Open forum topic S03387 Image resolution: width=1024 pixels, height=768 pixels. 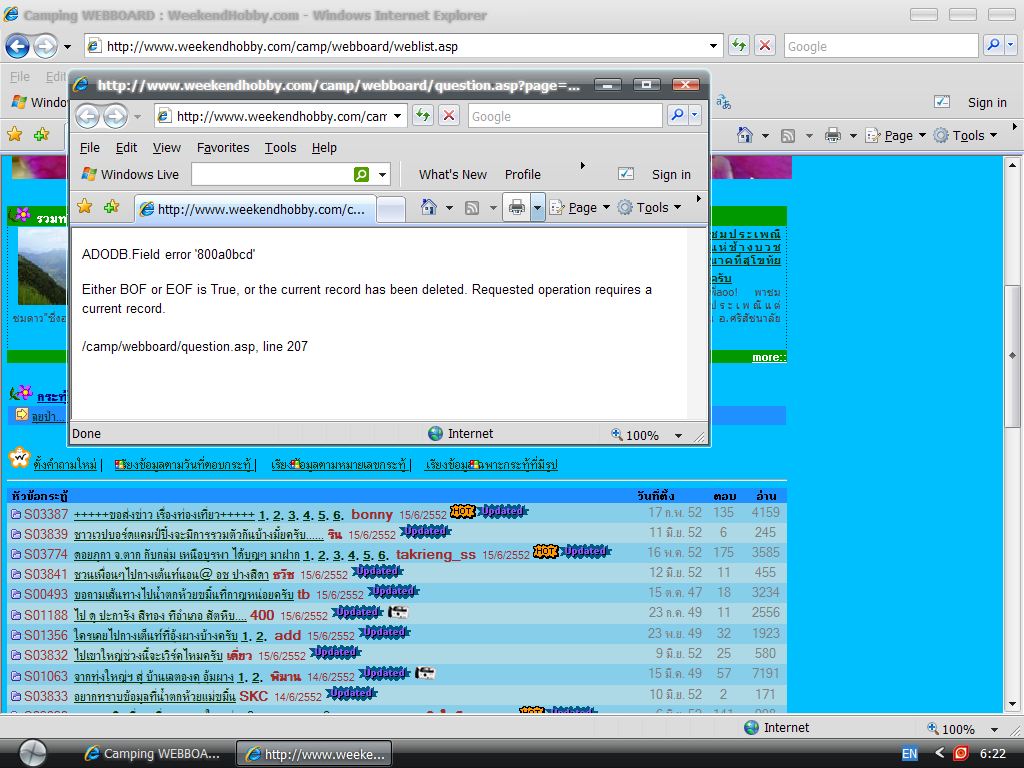coord(46,513)
